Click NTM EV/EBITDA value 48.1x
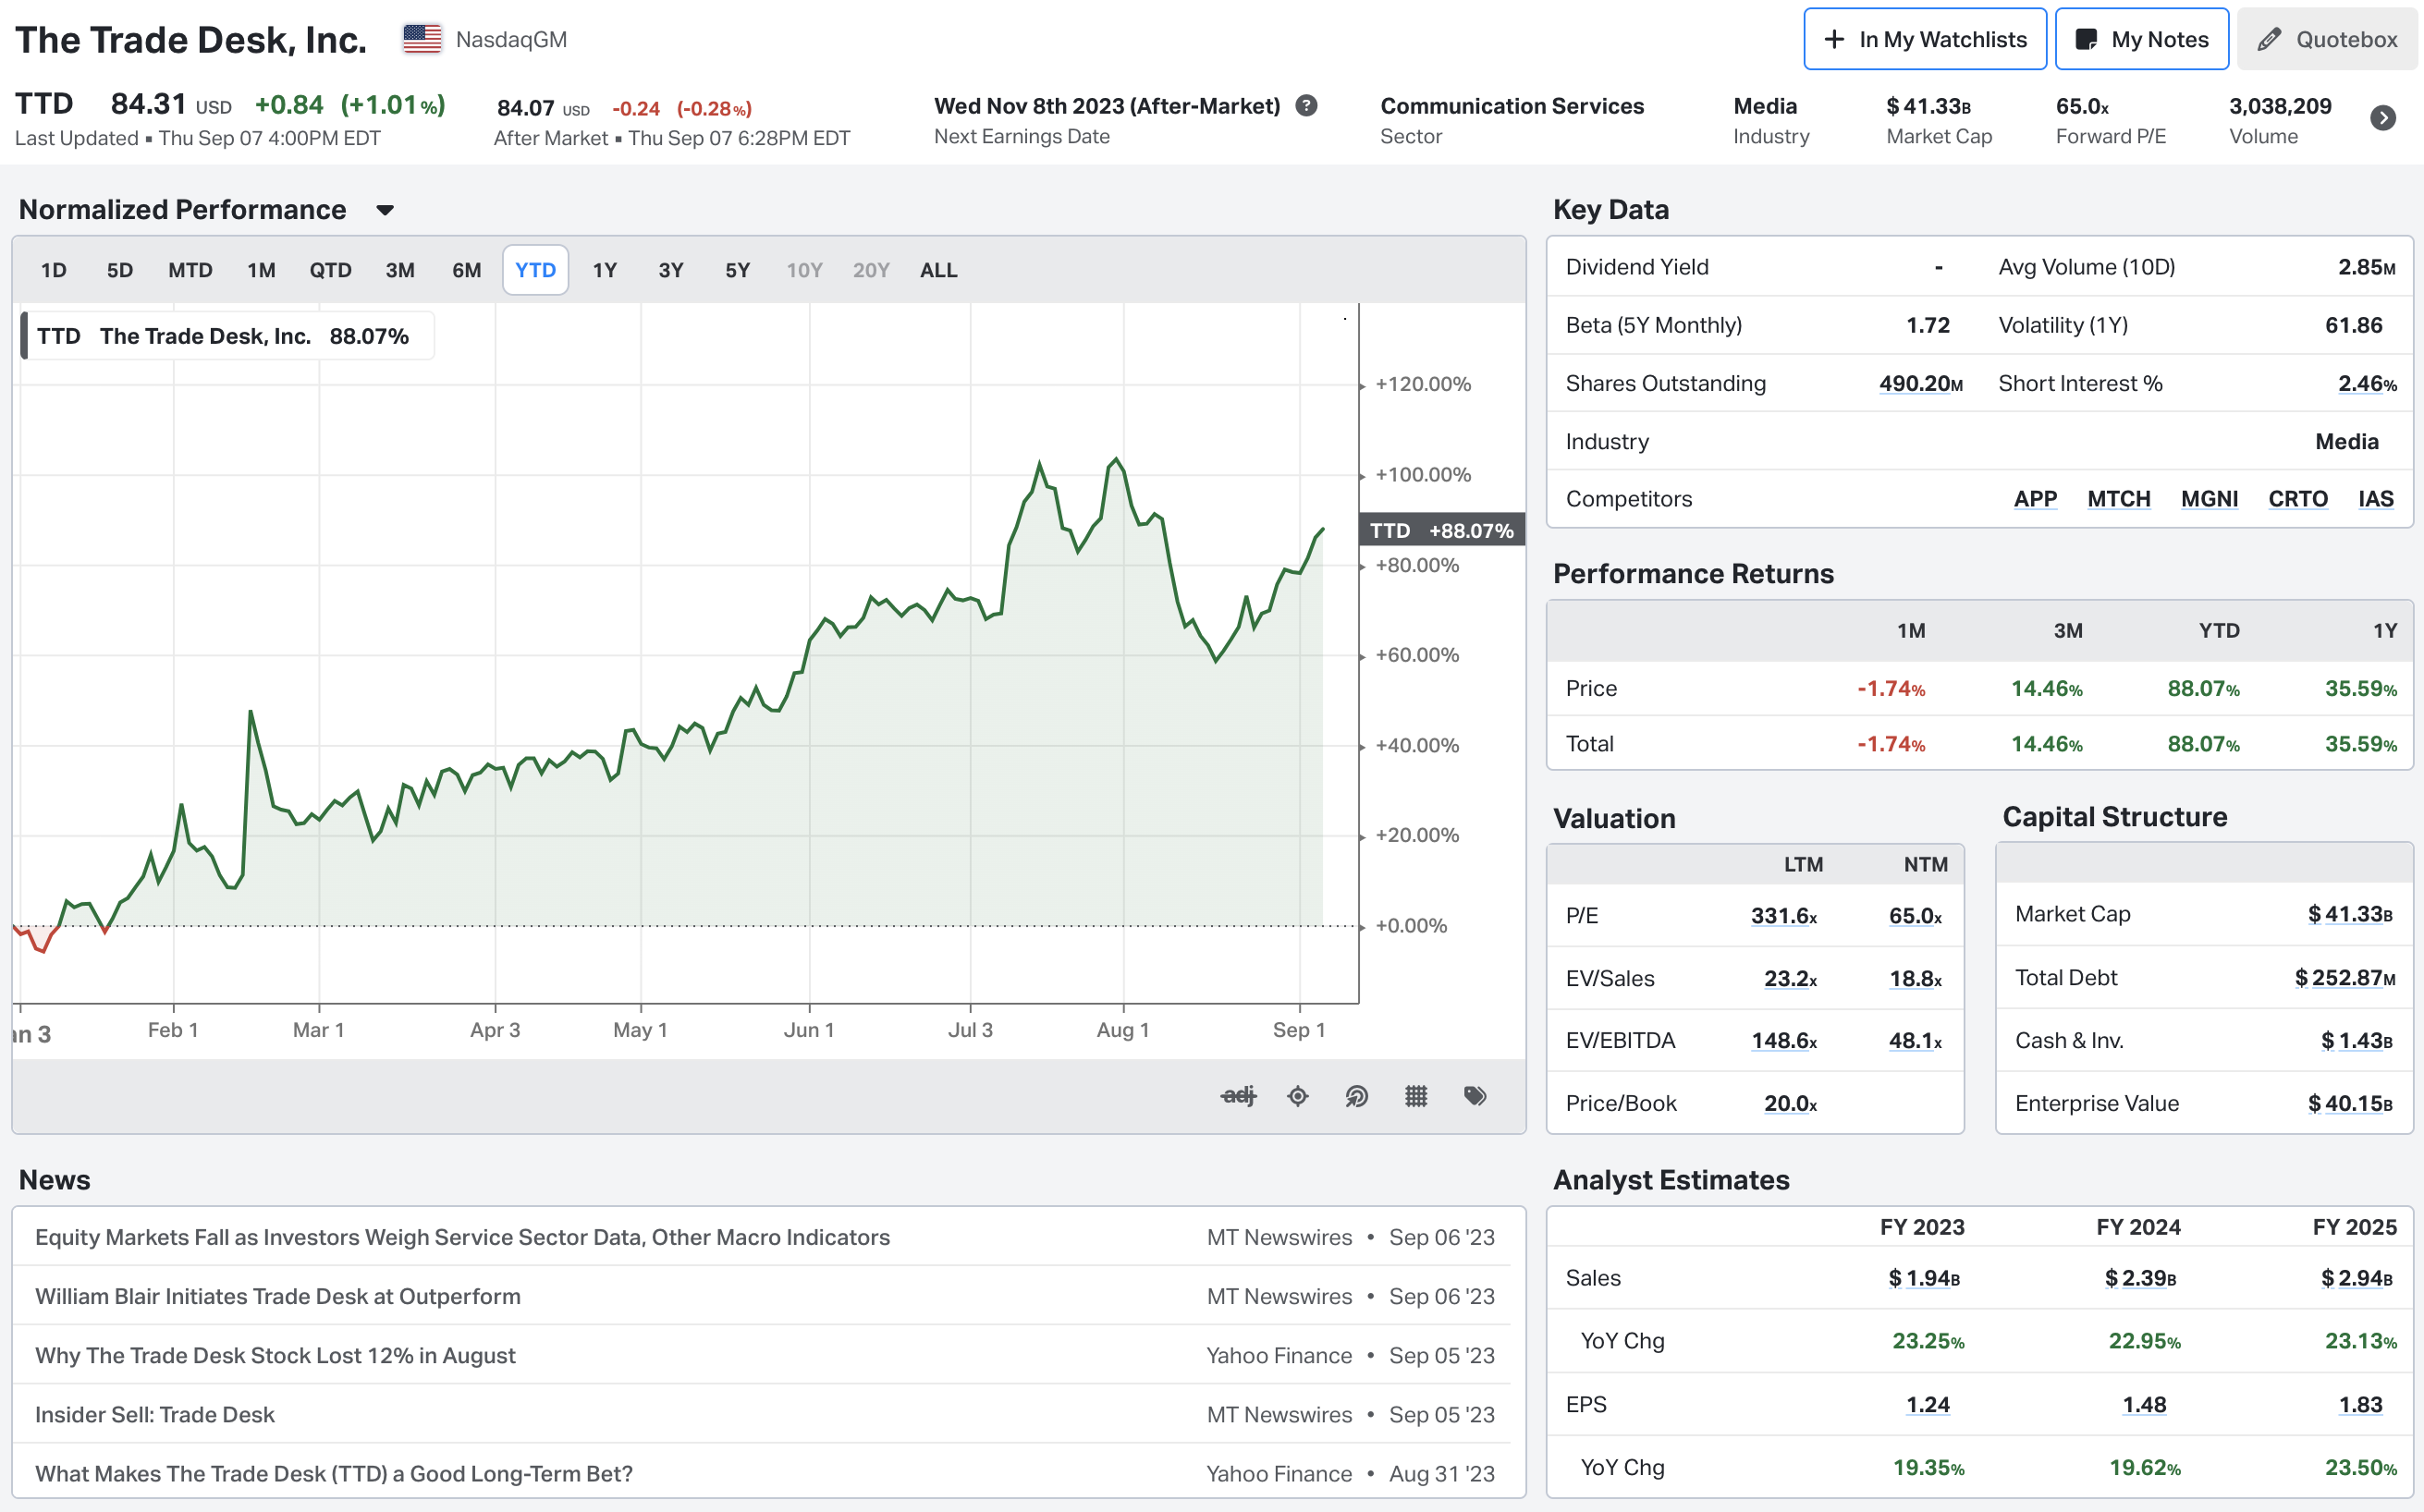This screenshot has width=2424, height=1512. click(1915, 1040)
